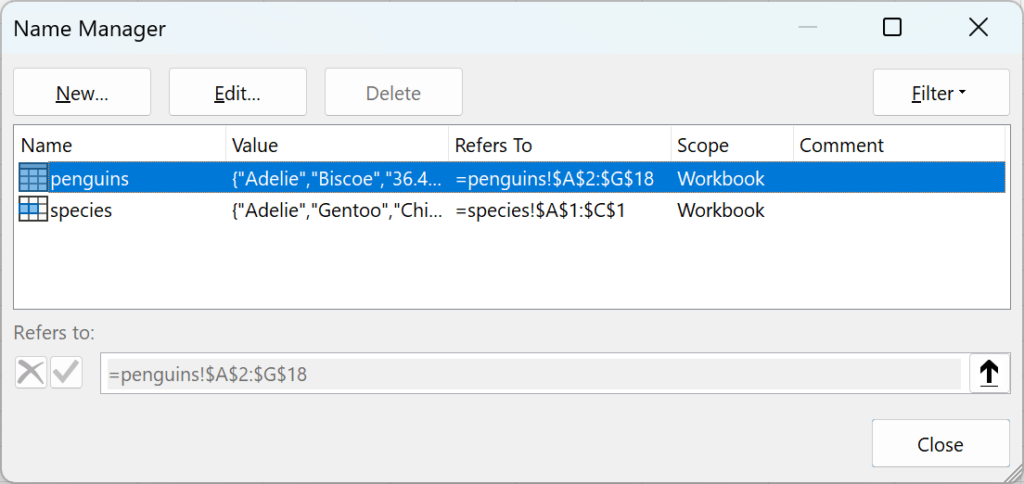Click the penguins table icon

coord(33,179)
